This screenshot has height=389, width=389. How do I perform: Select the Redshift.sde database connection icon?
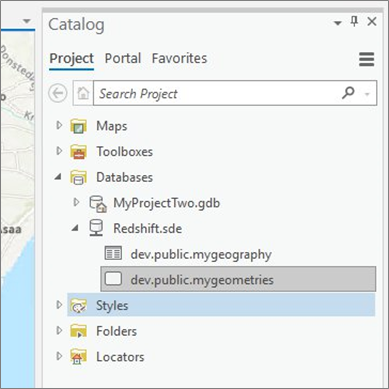[96, 228]
